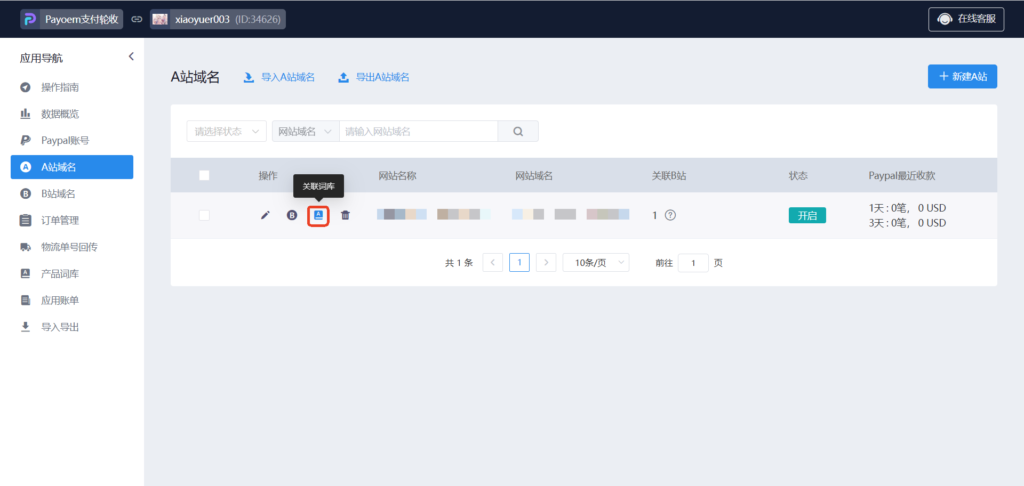Viewport: 1024px width, 486px height.
Task: Click the magnifier search button
Action: (518, 131)
